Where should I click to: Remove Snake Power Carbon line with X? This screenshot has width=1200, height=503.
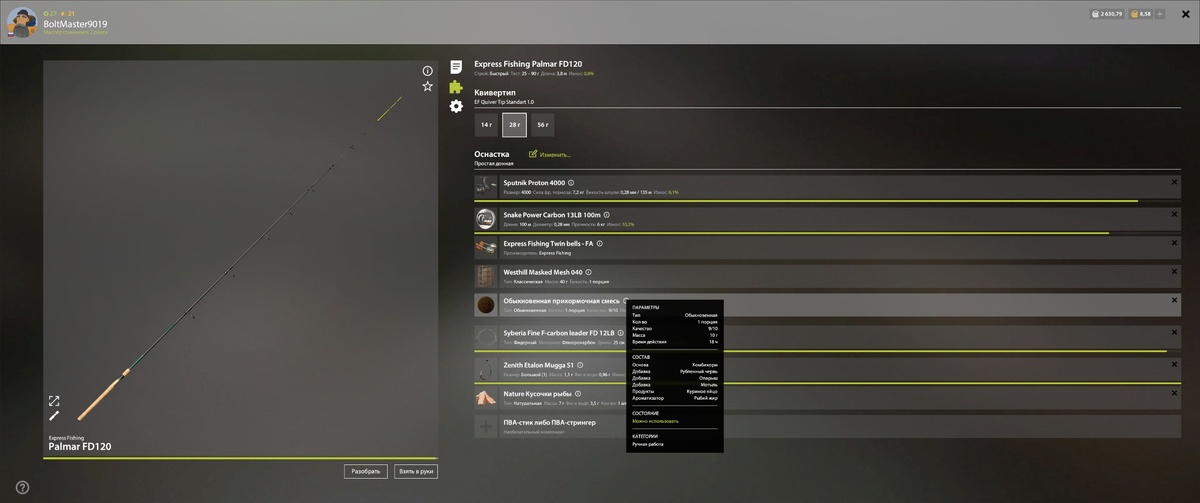[x=1174, y=213]
